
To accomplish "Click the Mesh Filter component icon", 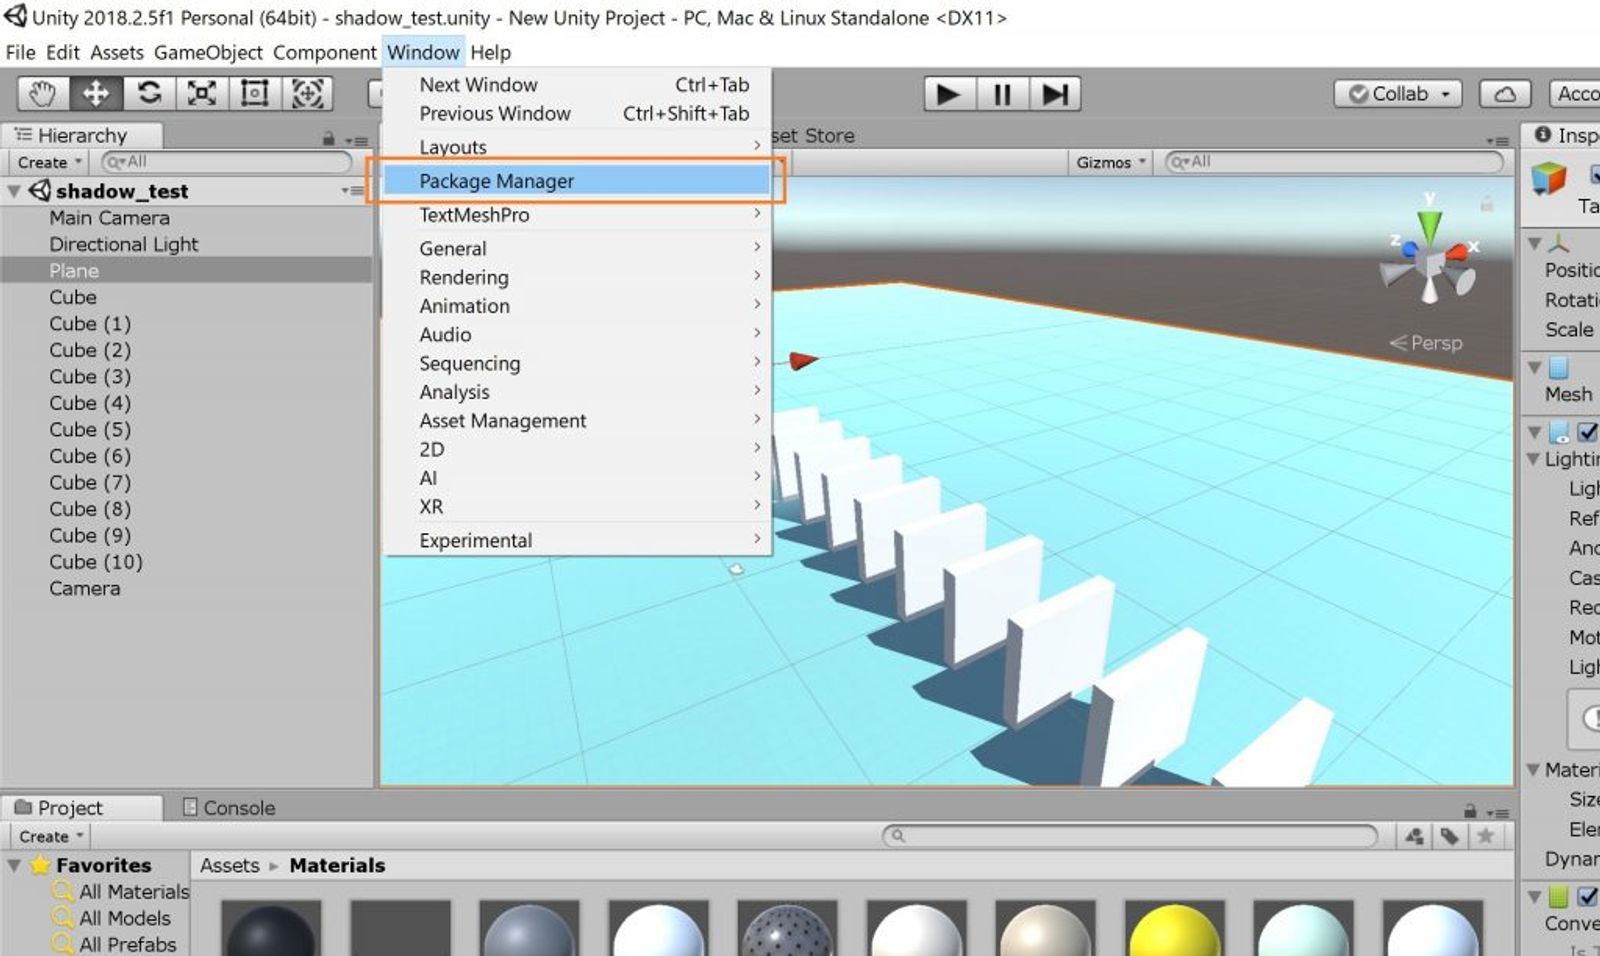I will 1559,367.
